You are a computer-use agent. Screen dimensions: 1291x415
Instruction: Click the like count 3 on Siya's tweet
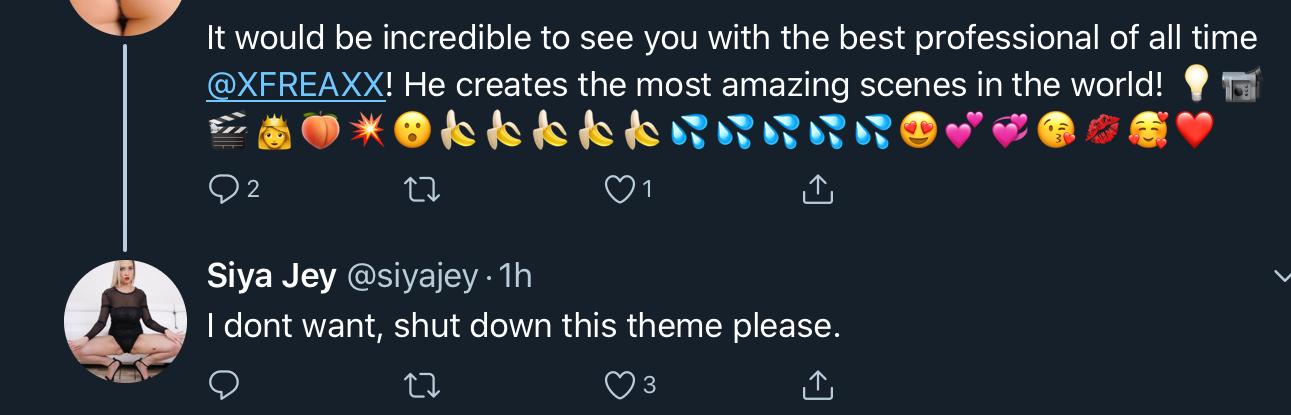[649, 384]
